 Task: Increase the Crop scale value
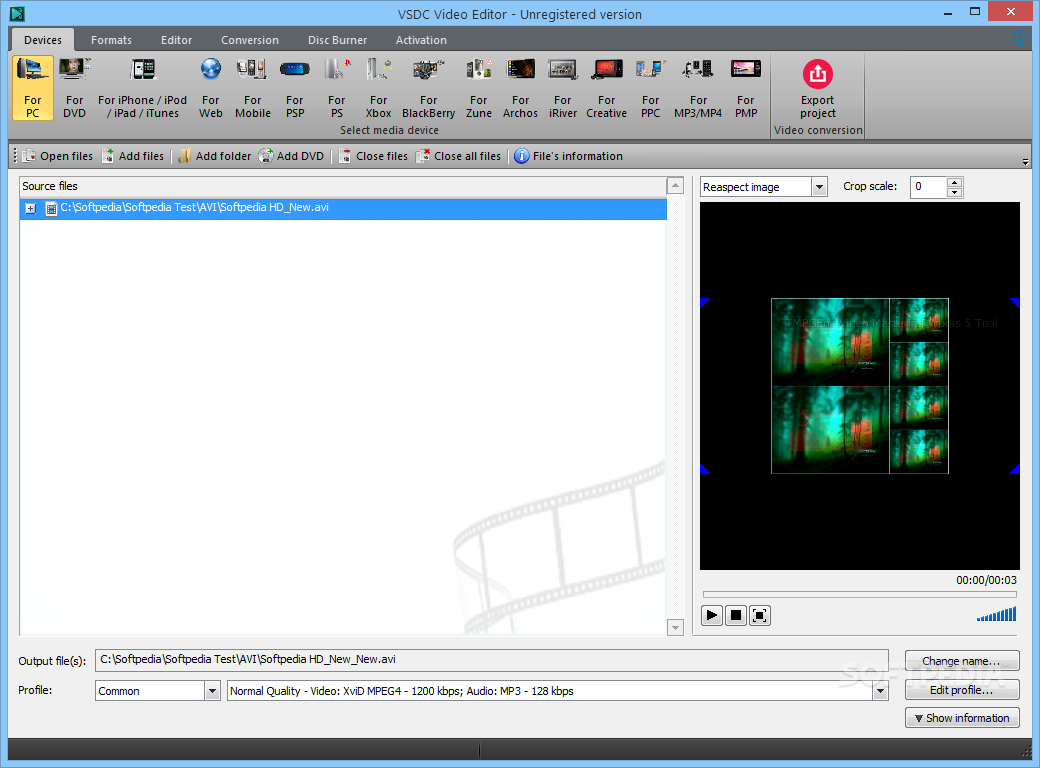click(954, 182)
